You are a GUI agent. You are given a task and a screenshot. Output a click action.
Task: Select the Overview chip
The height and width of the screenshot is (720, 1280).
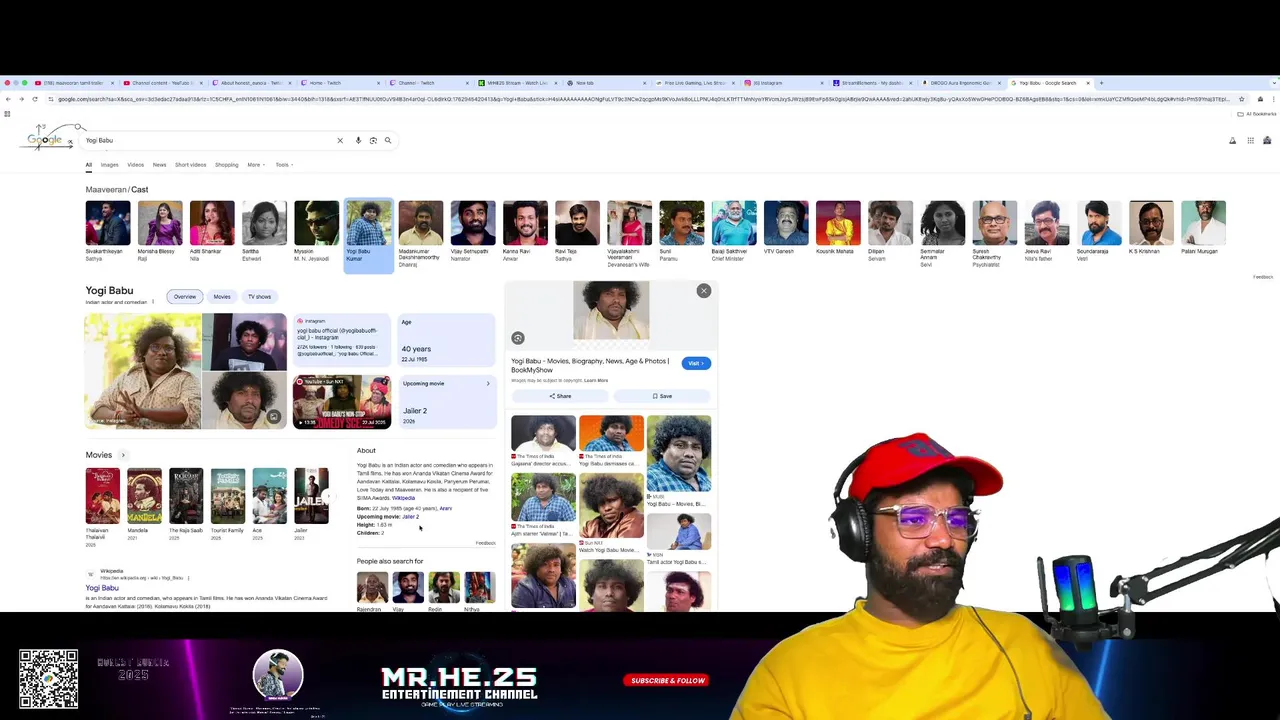[185, 297]
